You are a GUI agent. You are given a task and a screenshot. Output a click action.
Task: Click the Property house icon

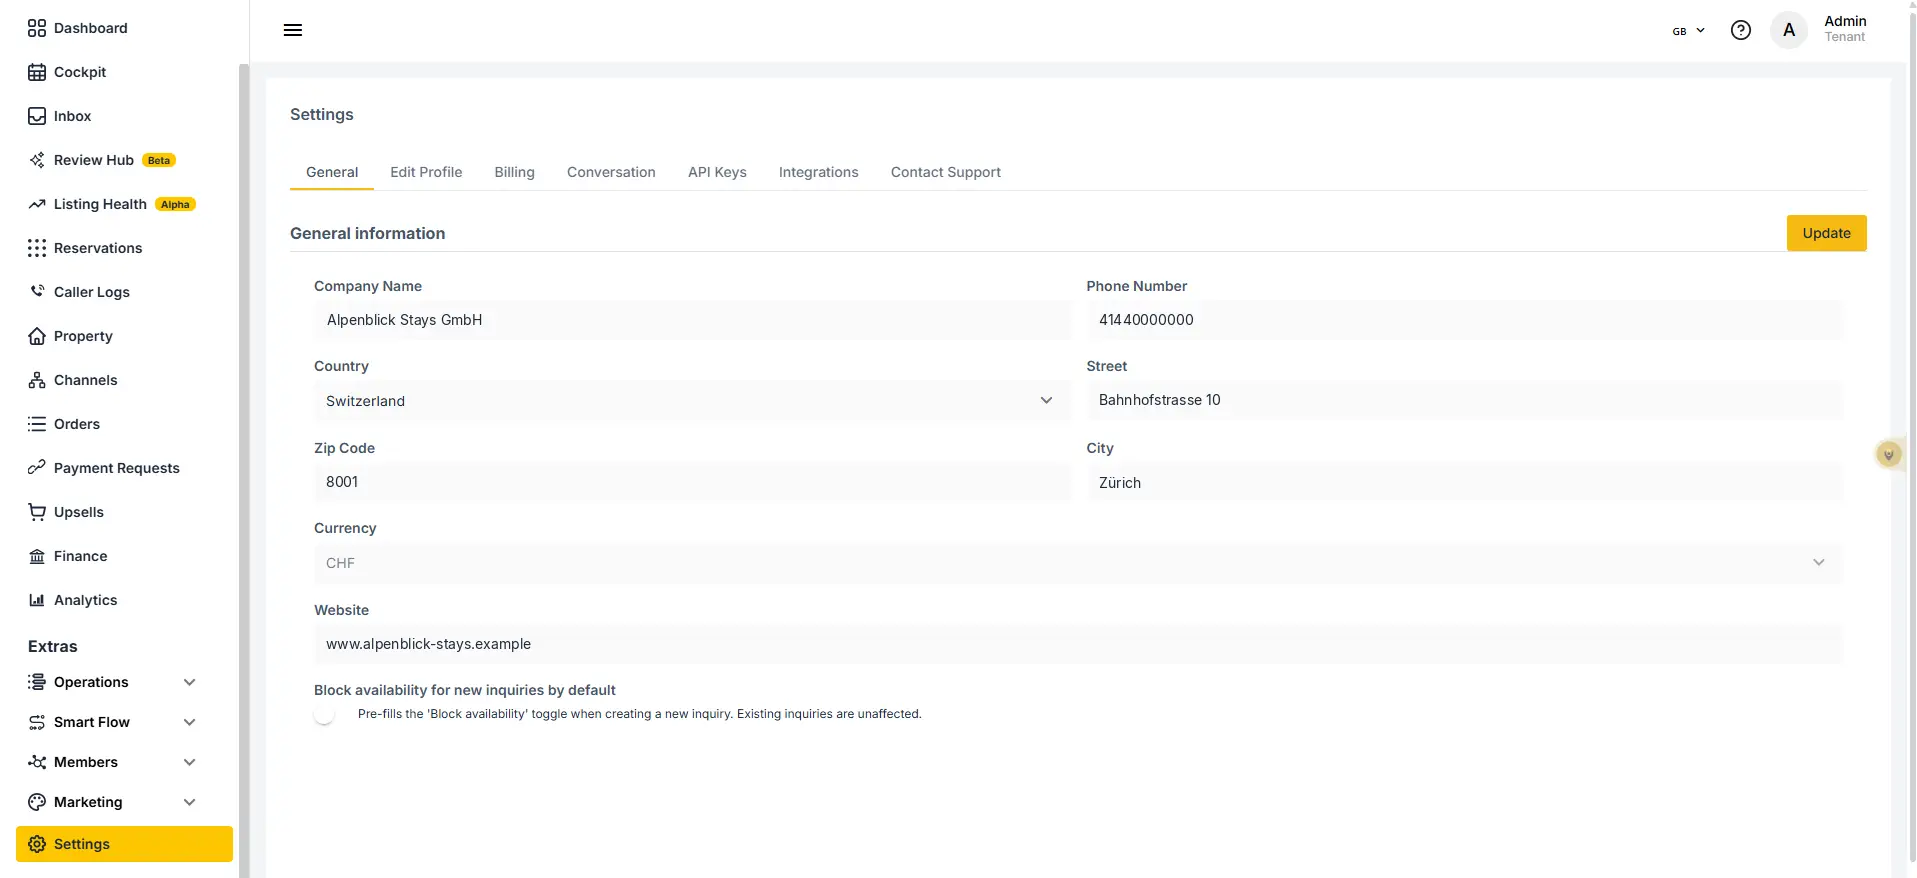click(37, 336)
